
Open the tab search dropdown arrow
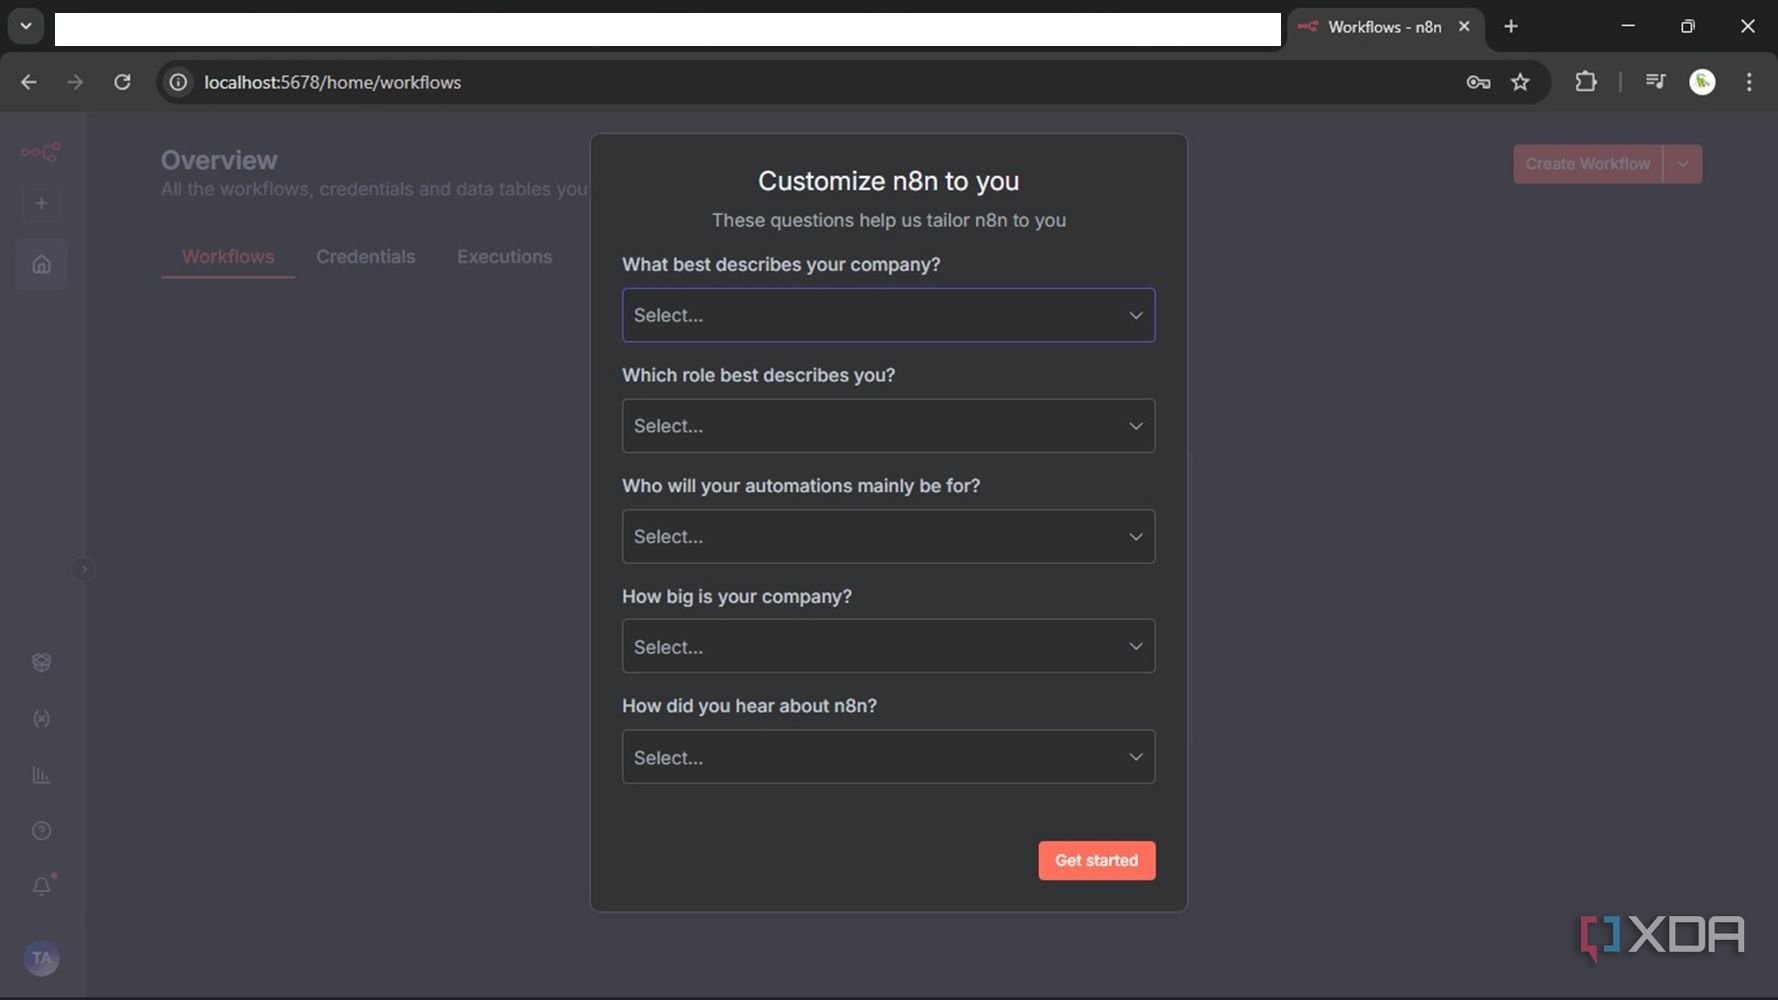coord(26,26)
